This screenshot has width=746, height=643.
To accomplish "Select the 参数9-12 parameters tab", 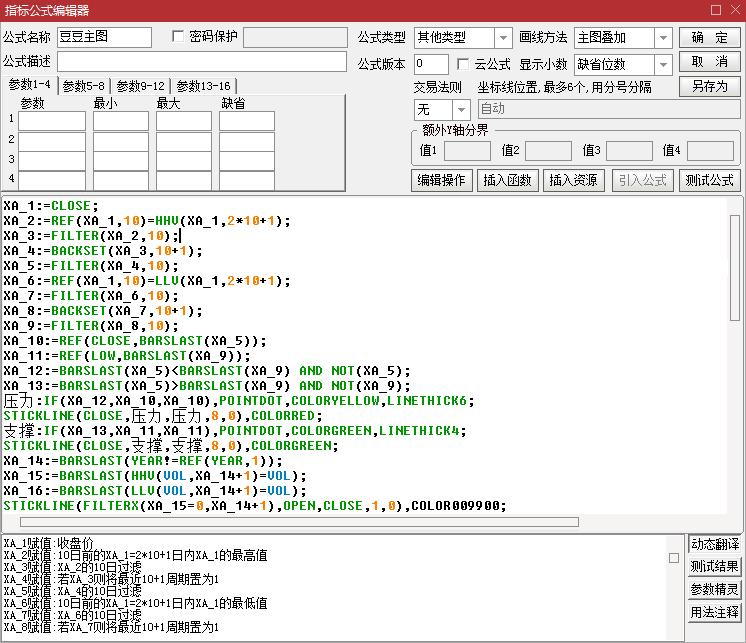I will click(140, 86).
